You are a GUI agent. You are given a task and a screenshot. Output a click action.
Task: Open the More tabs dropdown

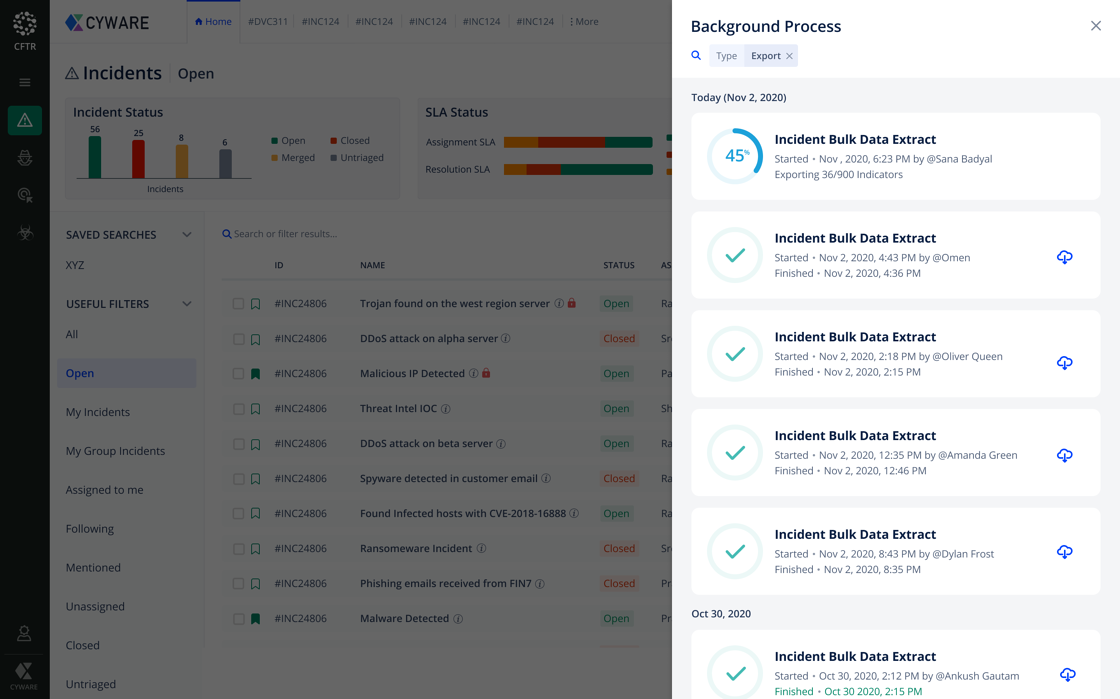pos(584,21)
